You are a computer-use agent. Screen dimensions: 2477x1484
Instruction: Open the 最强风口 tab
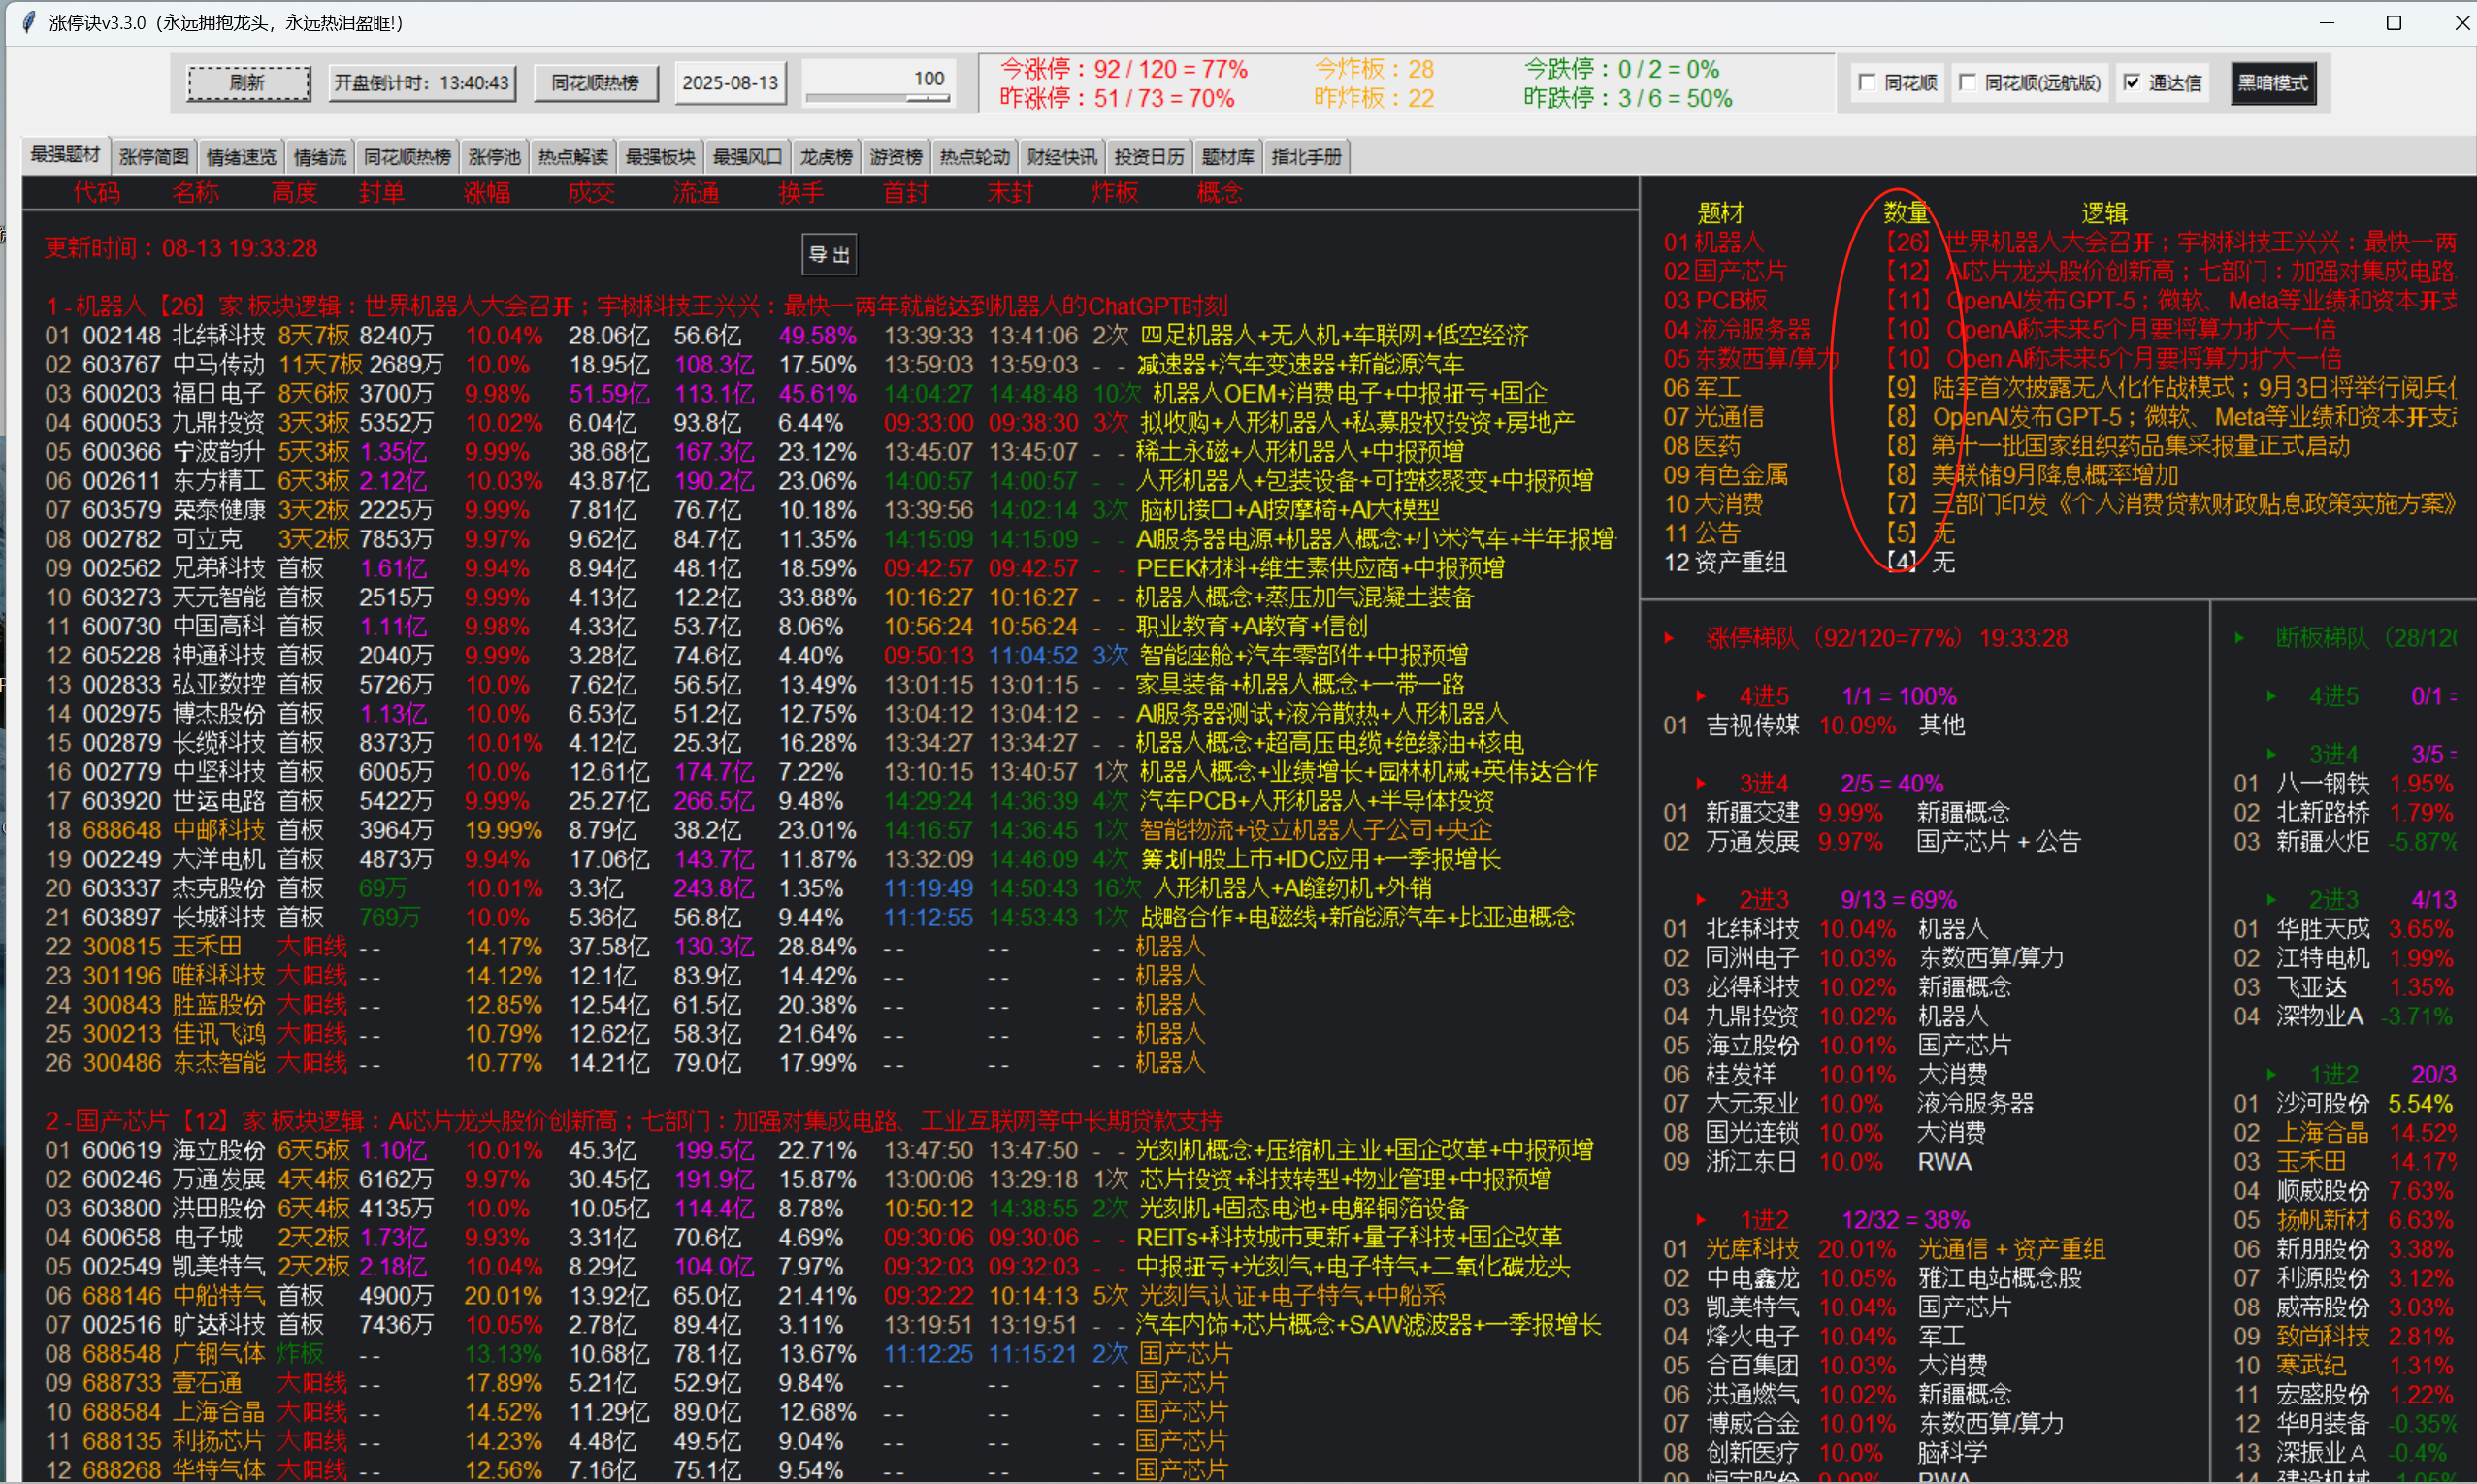click(747, 157)
